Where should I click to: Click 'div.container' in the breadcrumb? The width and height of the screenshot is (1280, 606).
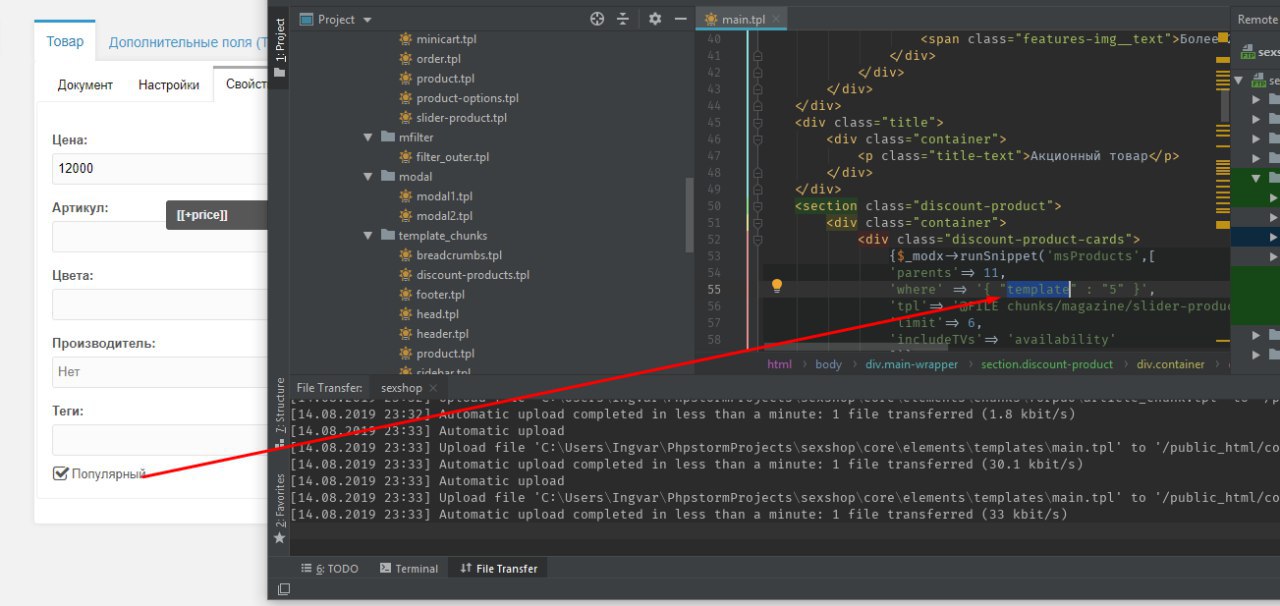(1171, 364)
